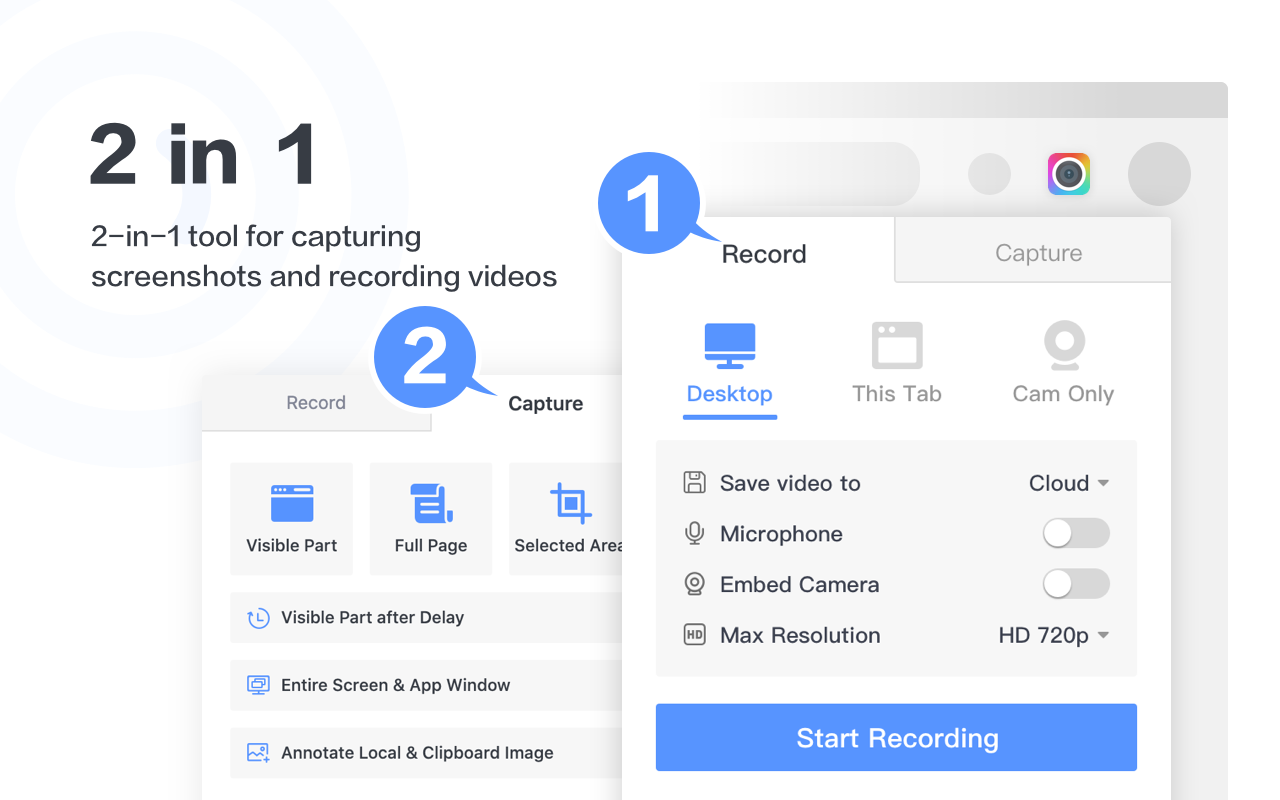This screenshot has height=800, width=1280.
Task: Choose the Selected Area capture icon
Action: click(569, 502)
